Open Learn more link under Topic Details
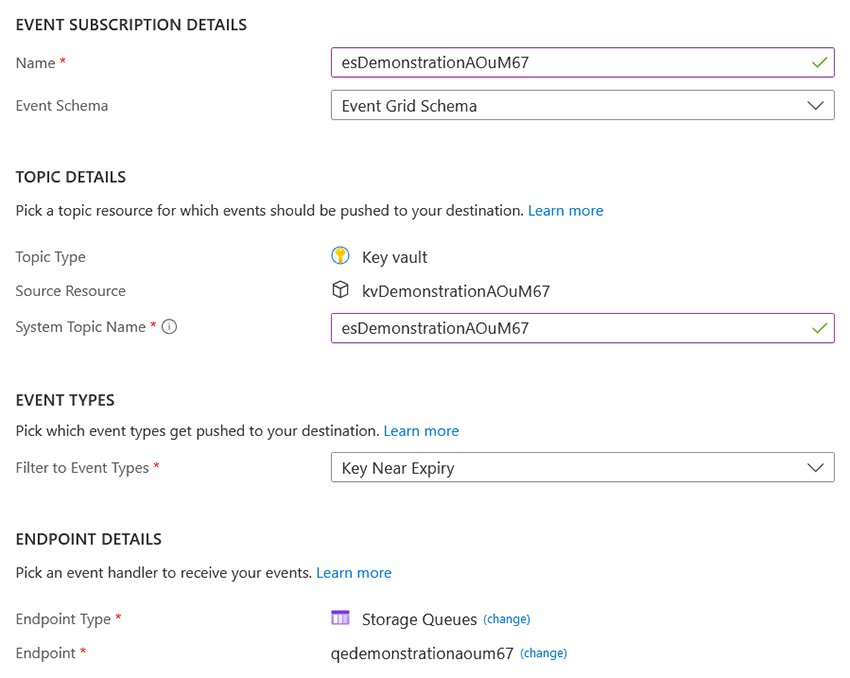 (x=565, y=211)
